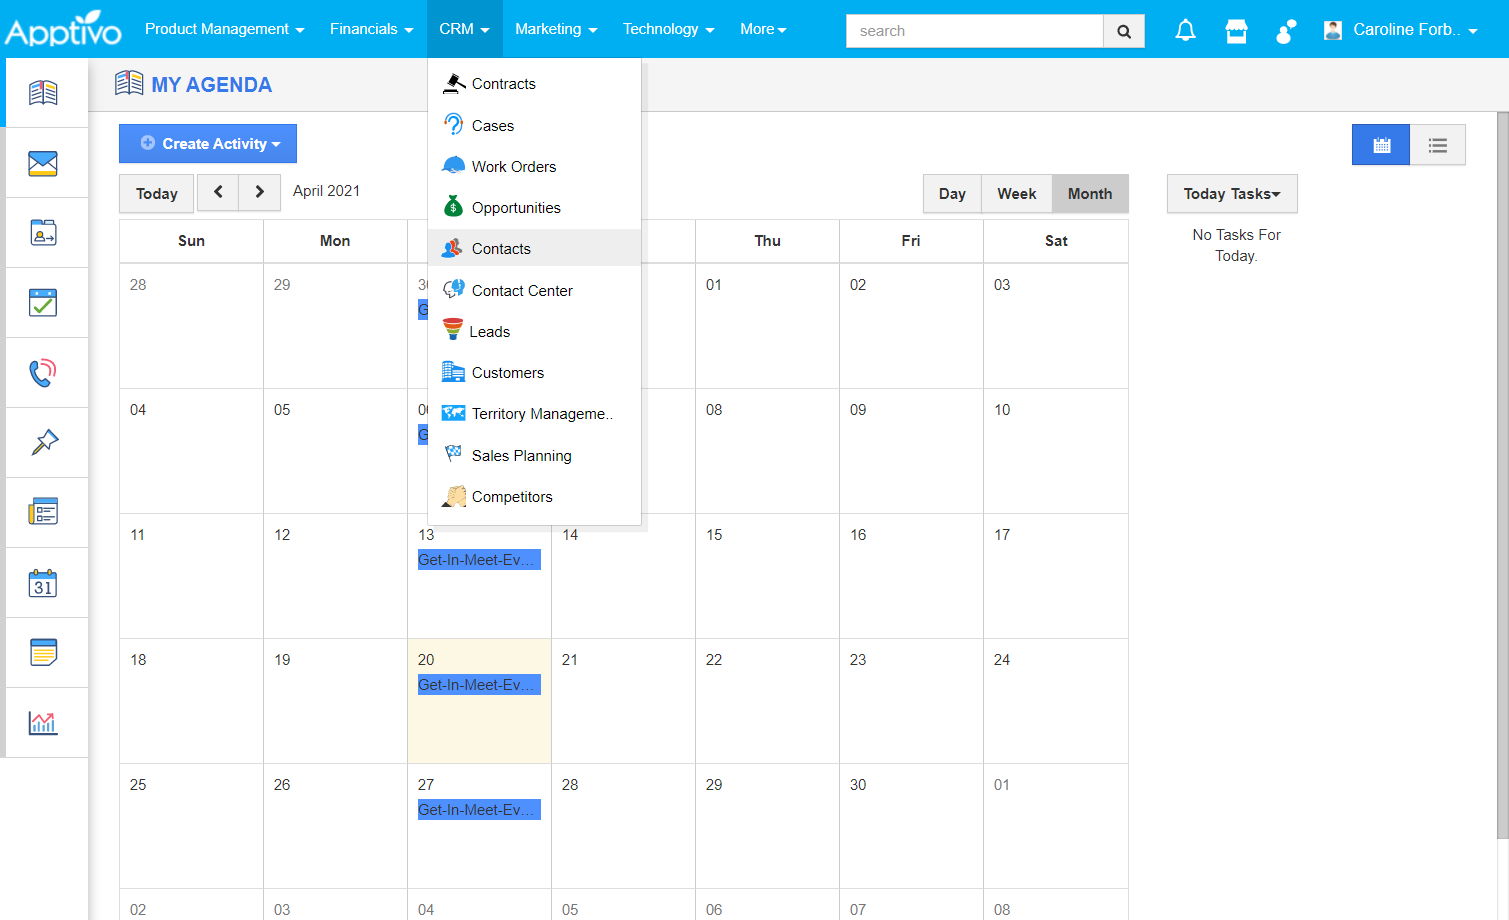Select the Contacts card sidebar icon
Screen dimensions: 1509x920
pyautogui.click(x=46, y=232)
